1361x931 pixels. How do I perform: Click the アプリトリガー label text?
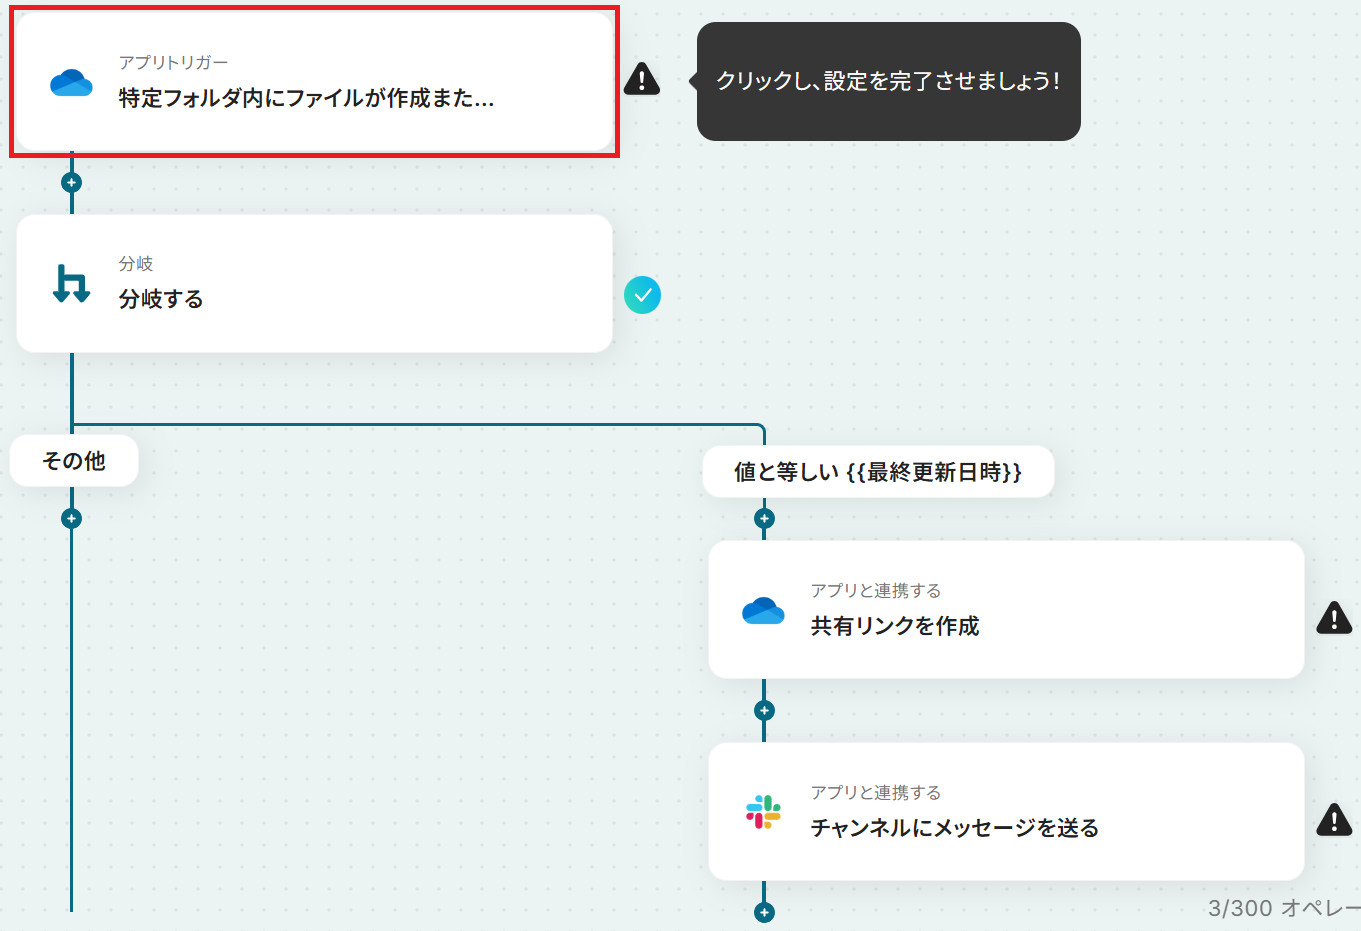click(173, 62)
